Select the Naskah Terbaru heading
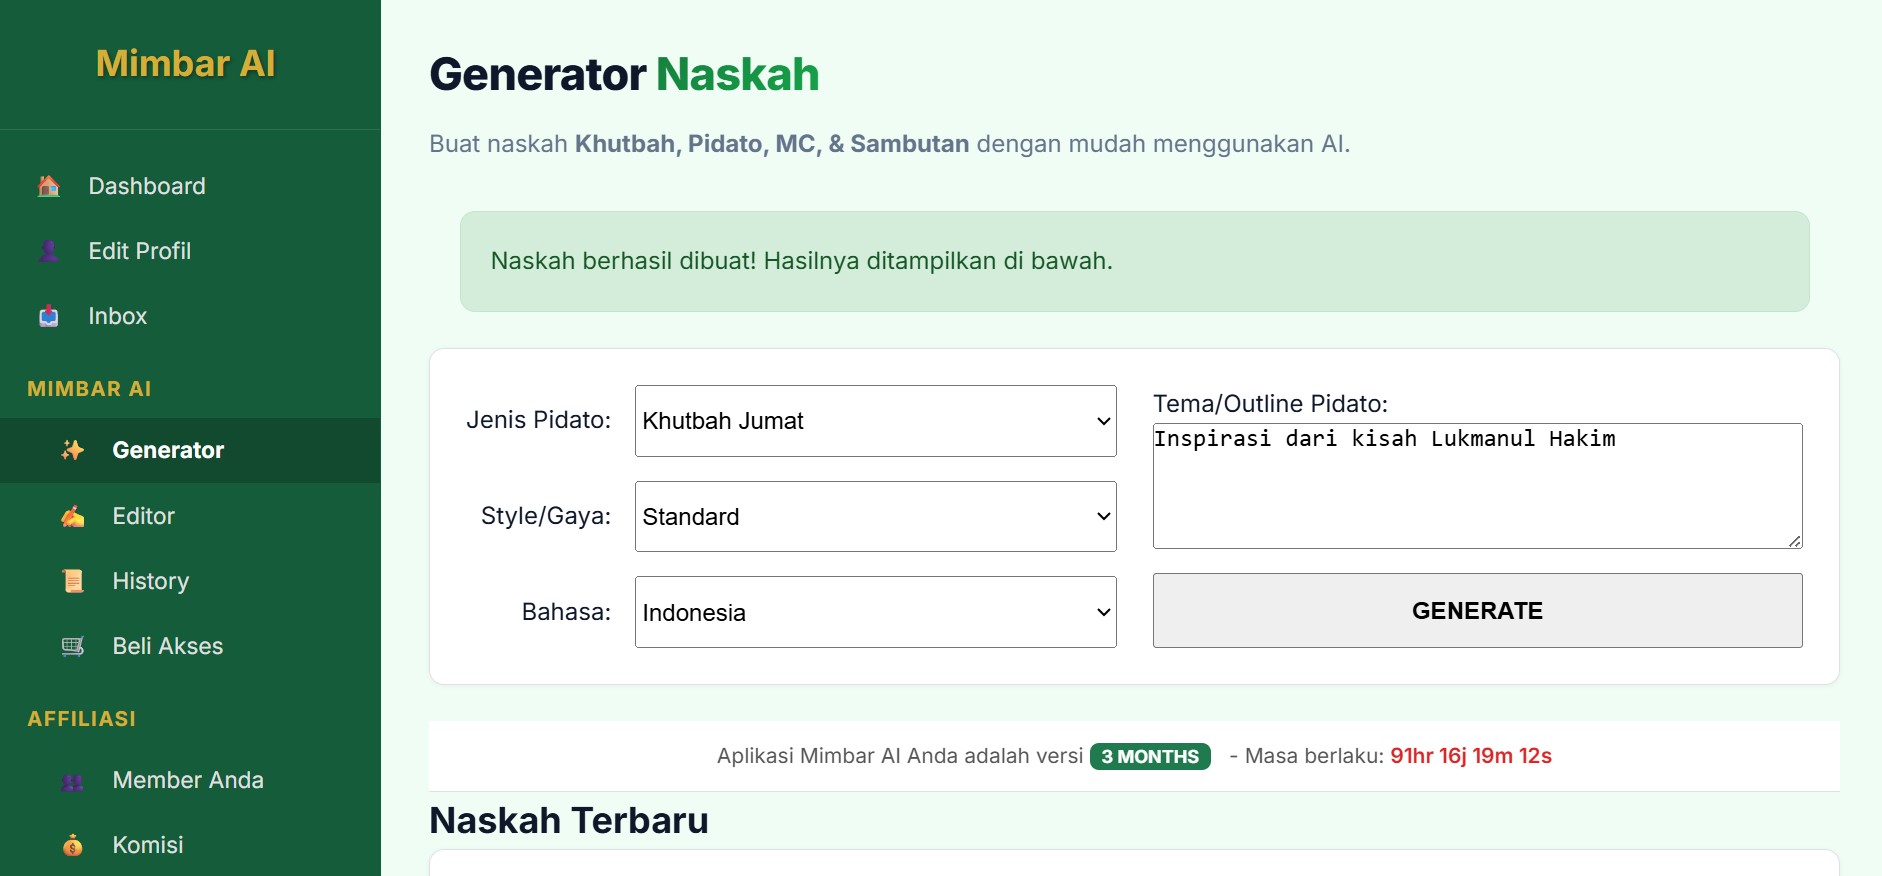This screenshot has height=876, width=1882. pyautogui.click(x=568, y=819)
